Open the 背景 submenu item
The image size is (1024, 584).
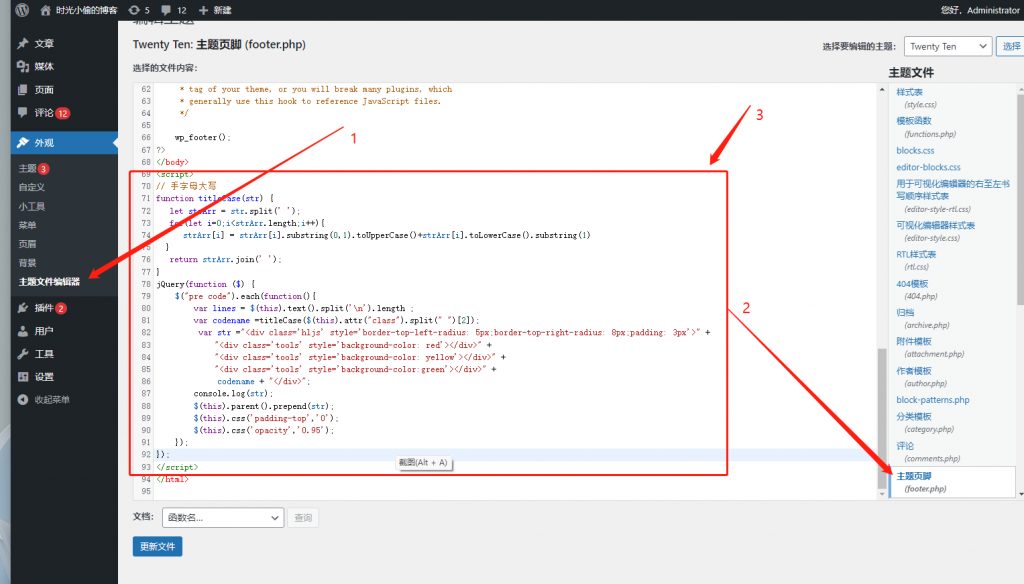pos(27,263)
